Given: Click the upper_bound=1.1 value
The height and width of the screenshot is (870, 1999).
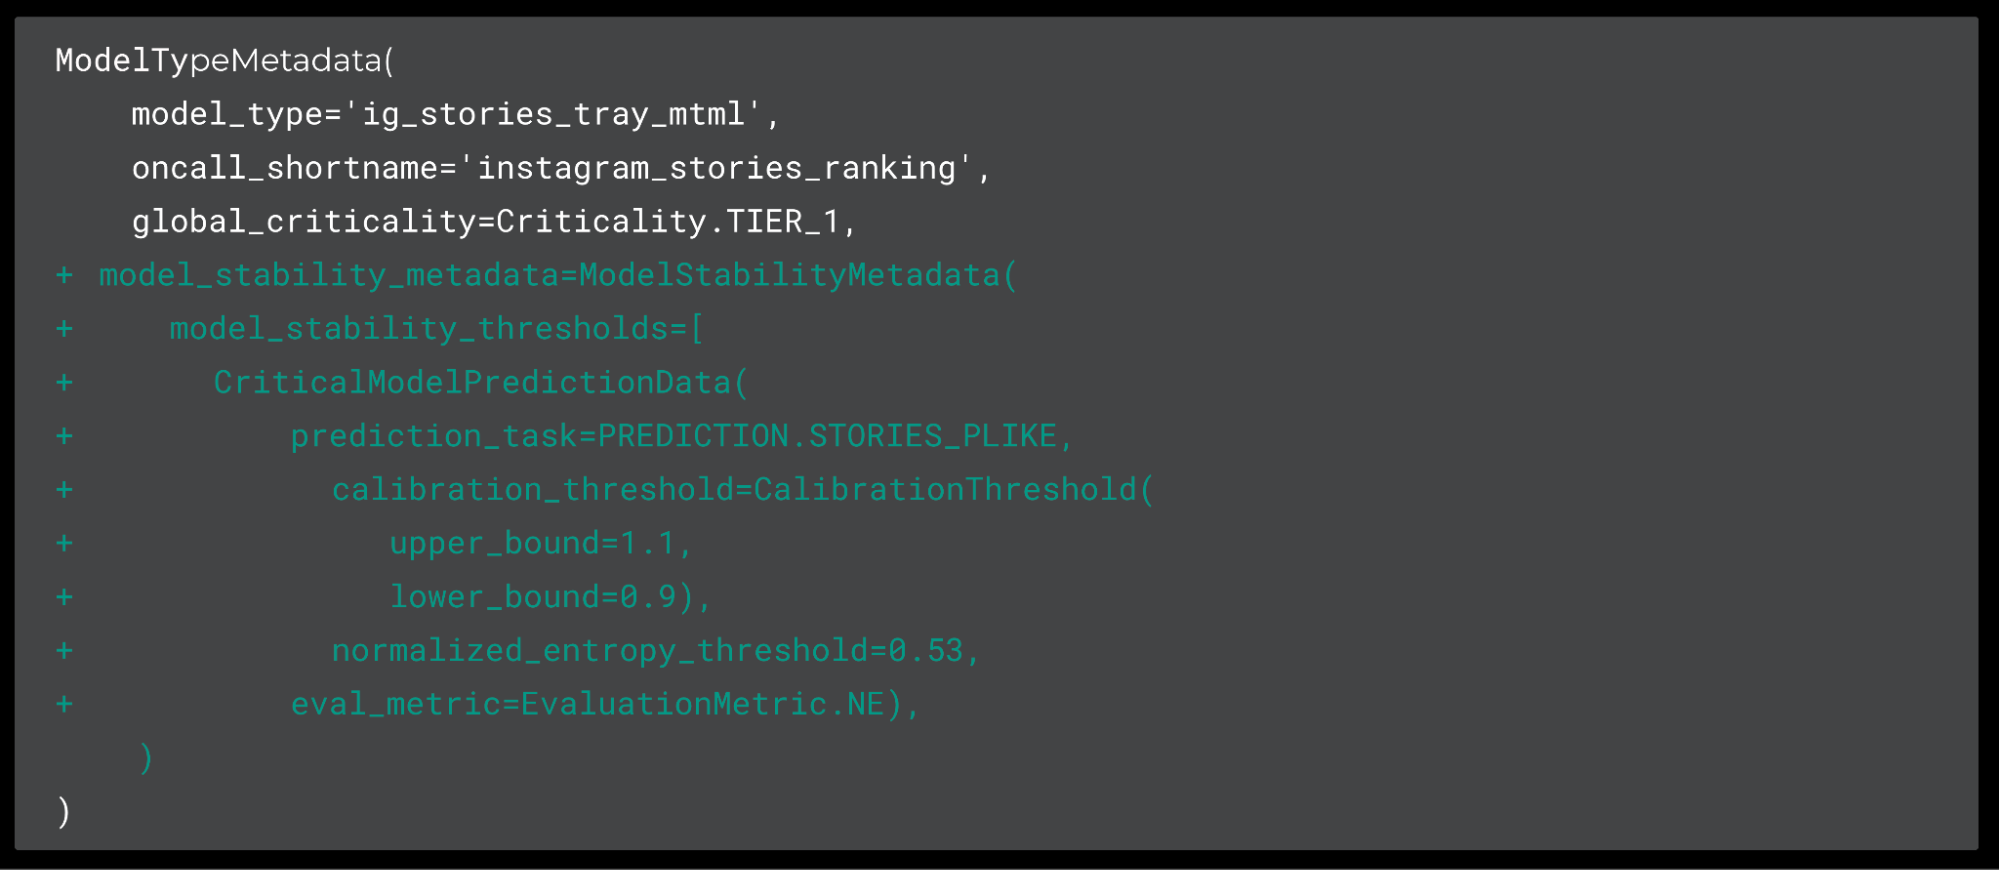Looking at the screenshot, I should (x=533, y=544).
